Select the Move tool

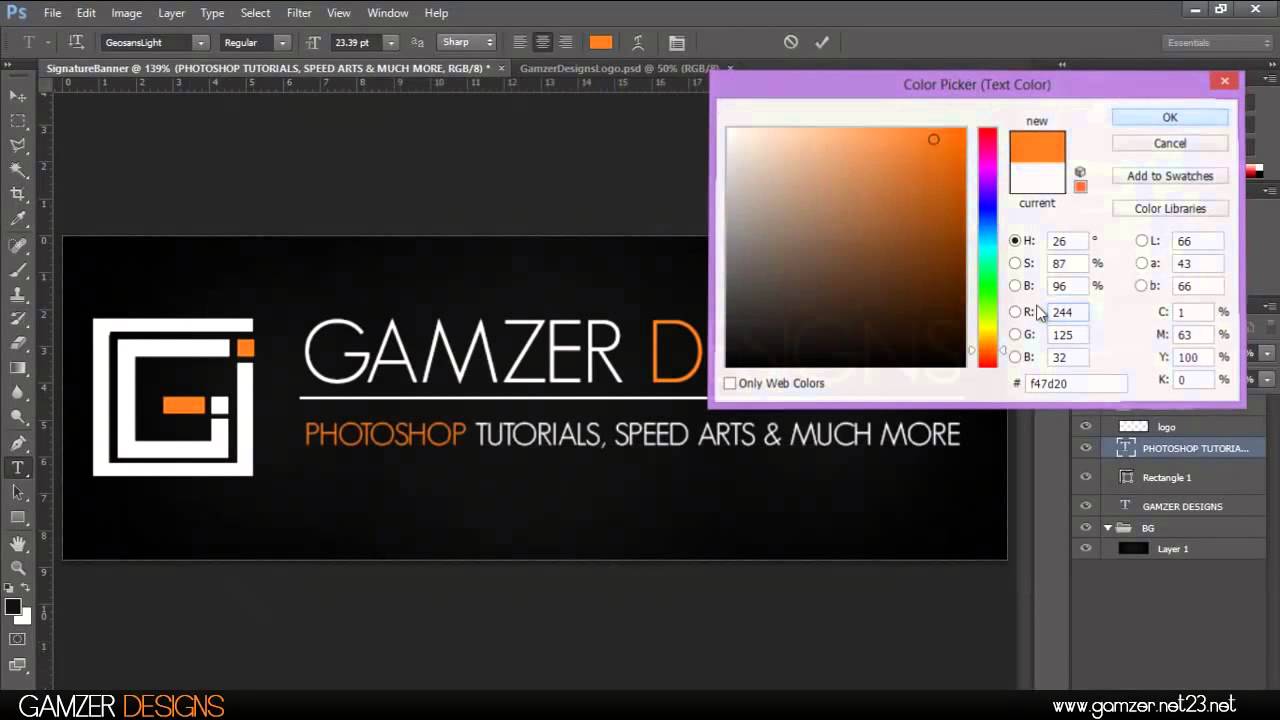tap(18, 96)
